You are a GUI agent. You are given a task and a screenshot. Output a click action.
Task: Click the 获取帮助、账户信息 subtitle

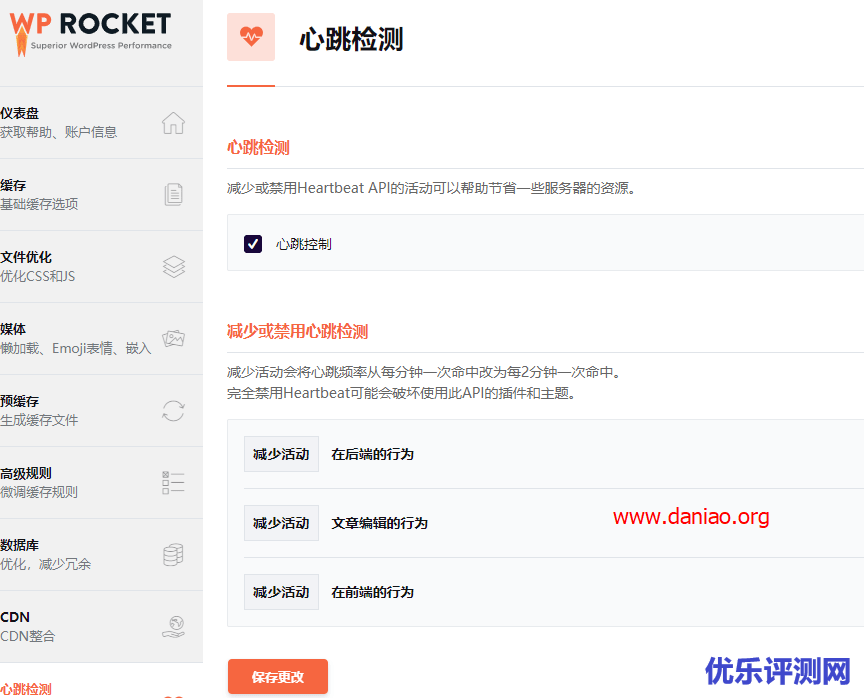coord(58,132)
